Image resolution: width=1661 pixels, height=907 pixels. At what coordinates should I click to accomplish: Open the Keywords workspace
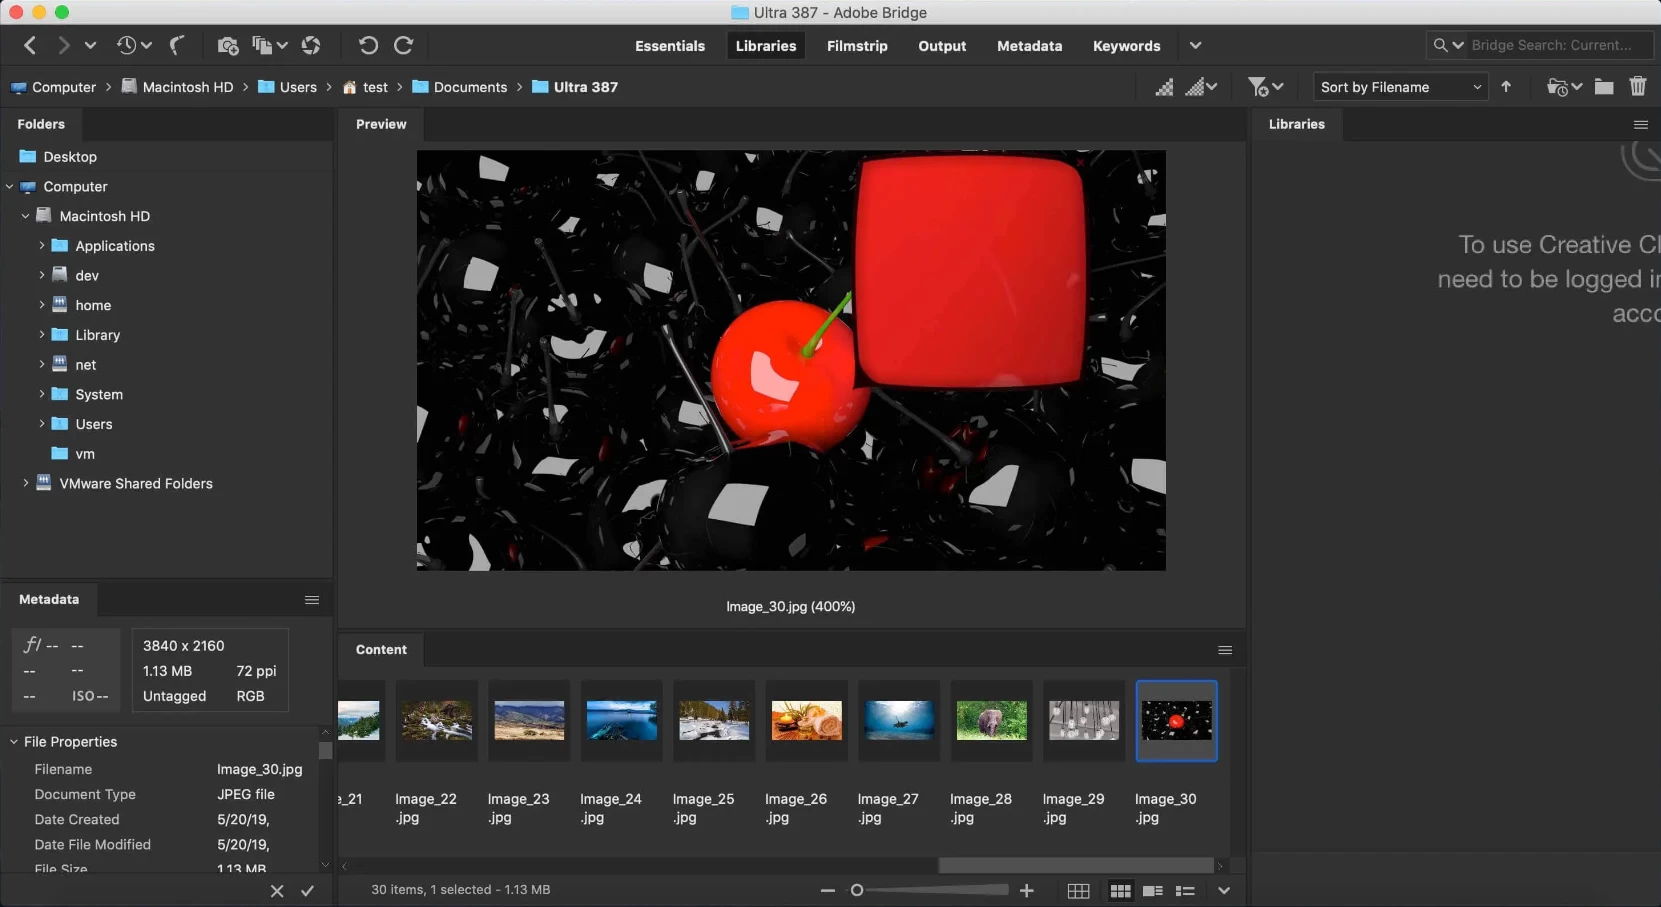coord(1125,46)
